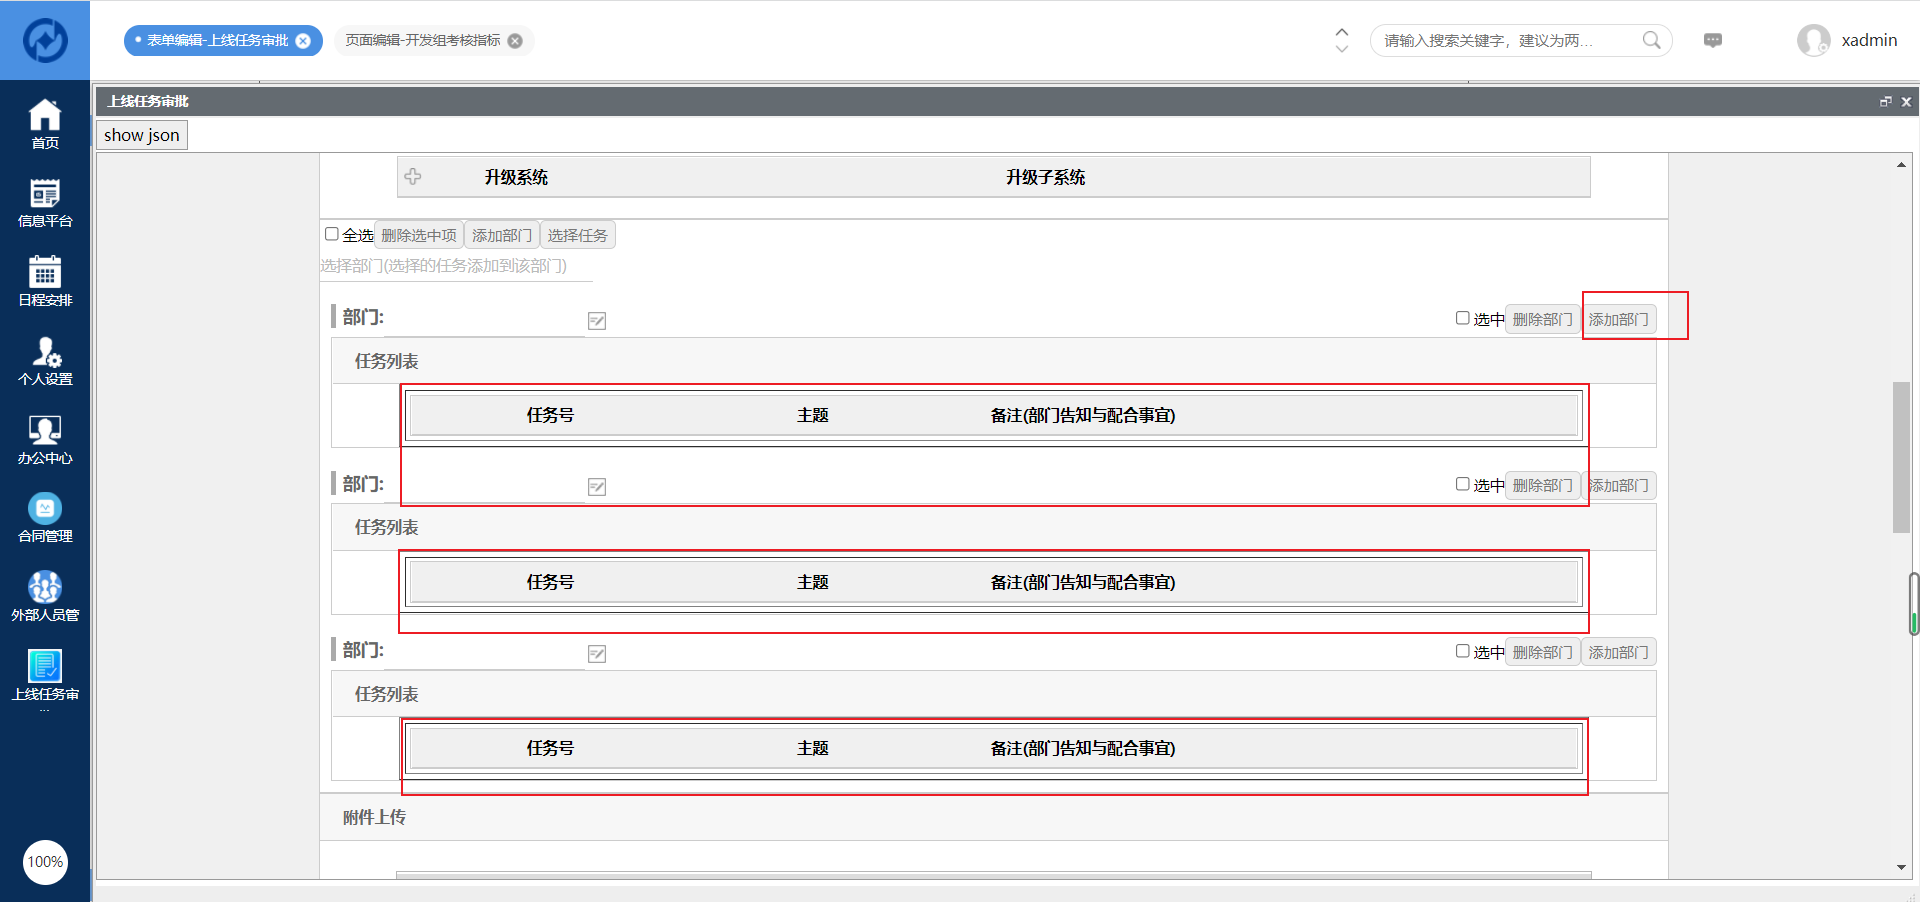Click 主题 header in second task list
This screenshot has height=902, width=1920.
[813, 582]
